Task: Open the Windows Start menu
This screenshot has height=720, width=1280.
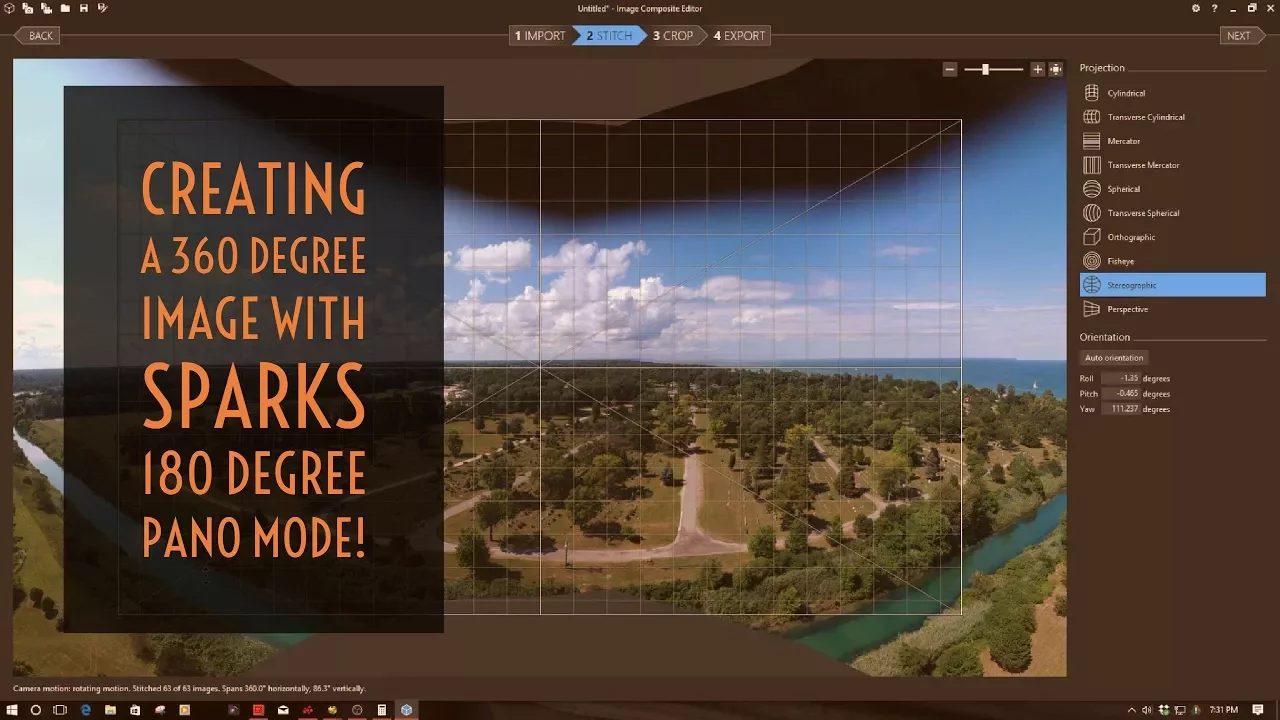Action: pyautogui.click(x=12, y=710)
